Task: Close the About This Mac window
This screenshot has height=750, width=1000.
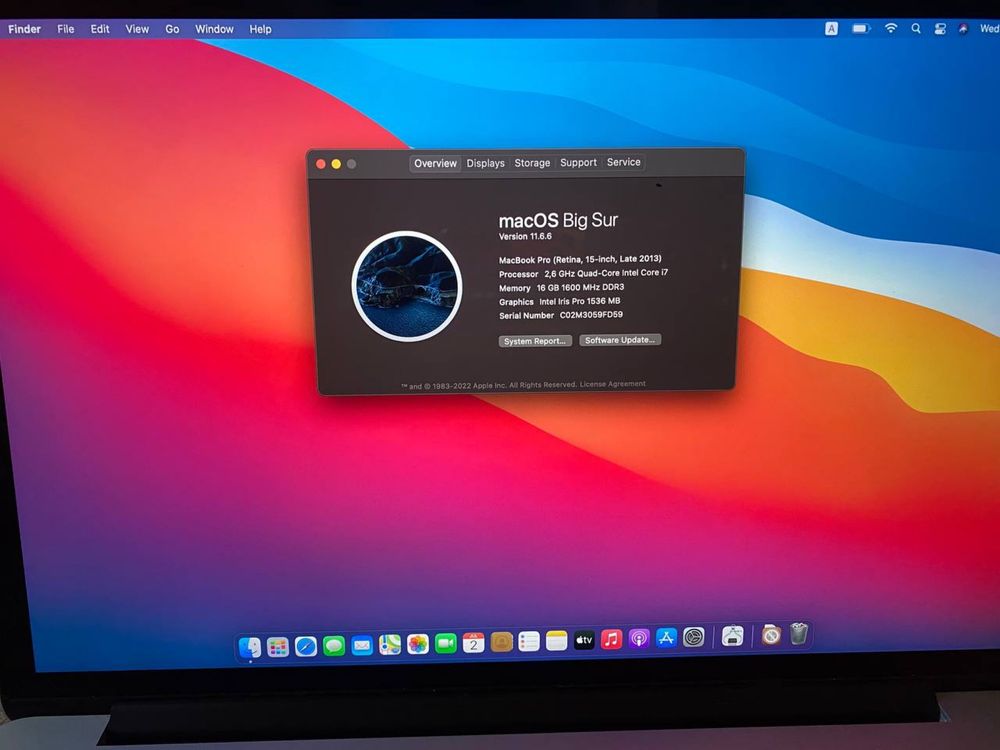Action: point(321,164)
